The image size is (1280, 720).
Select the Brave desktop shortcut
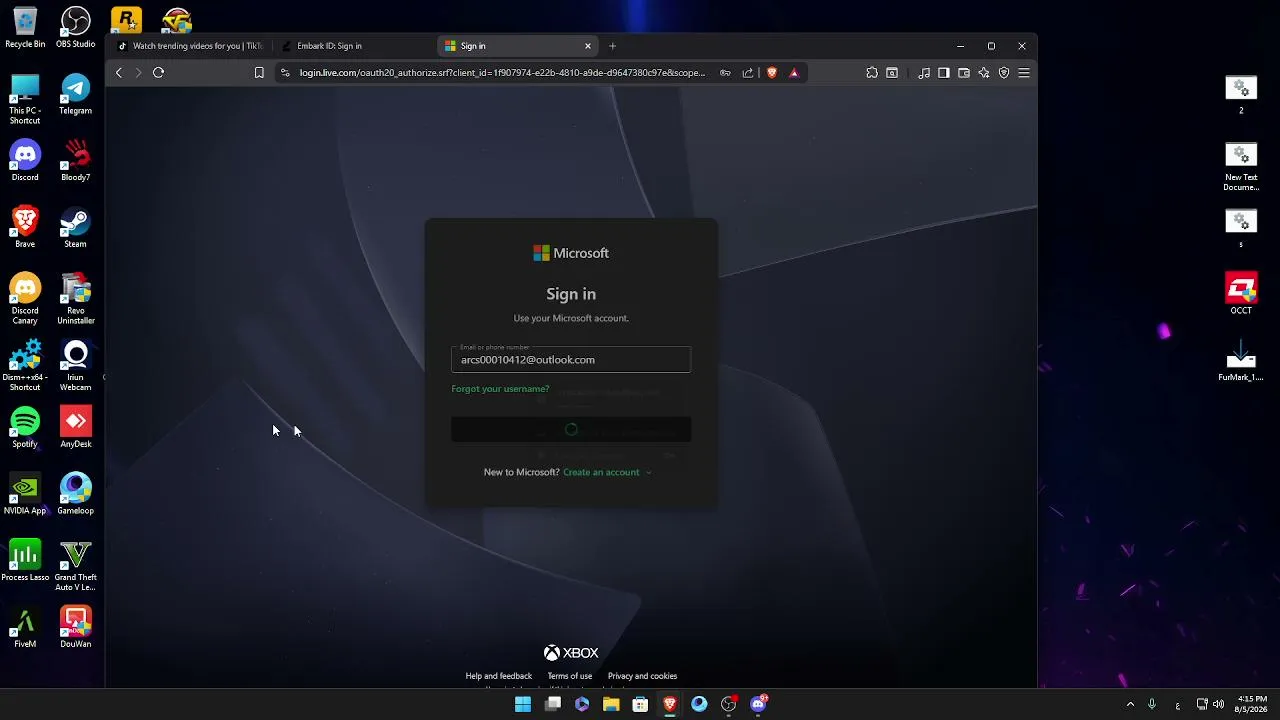pyautogui.click(x=25, y=228)
